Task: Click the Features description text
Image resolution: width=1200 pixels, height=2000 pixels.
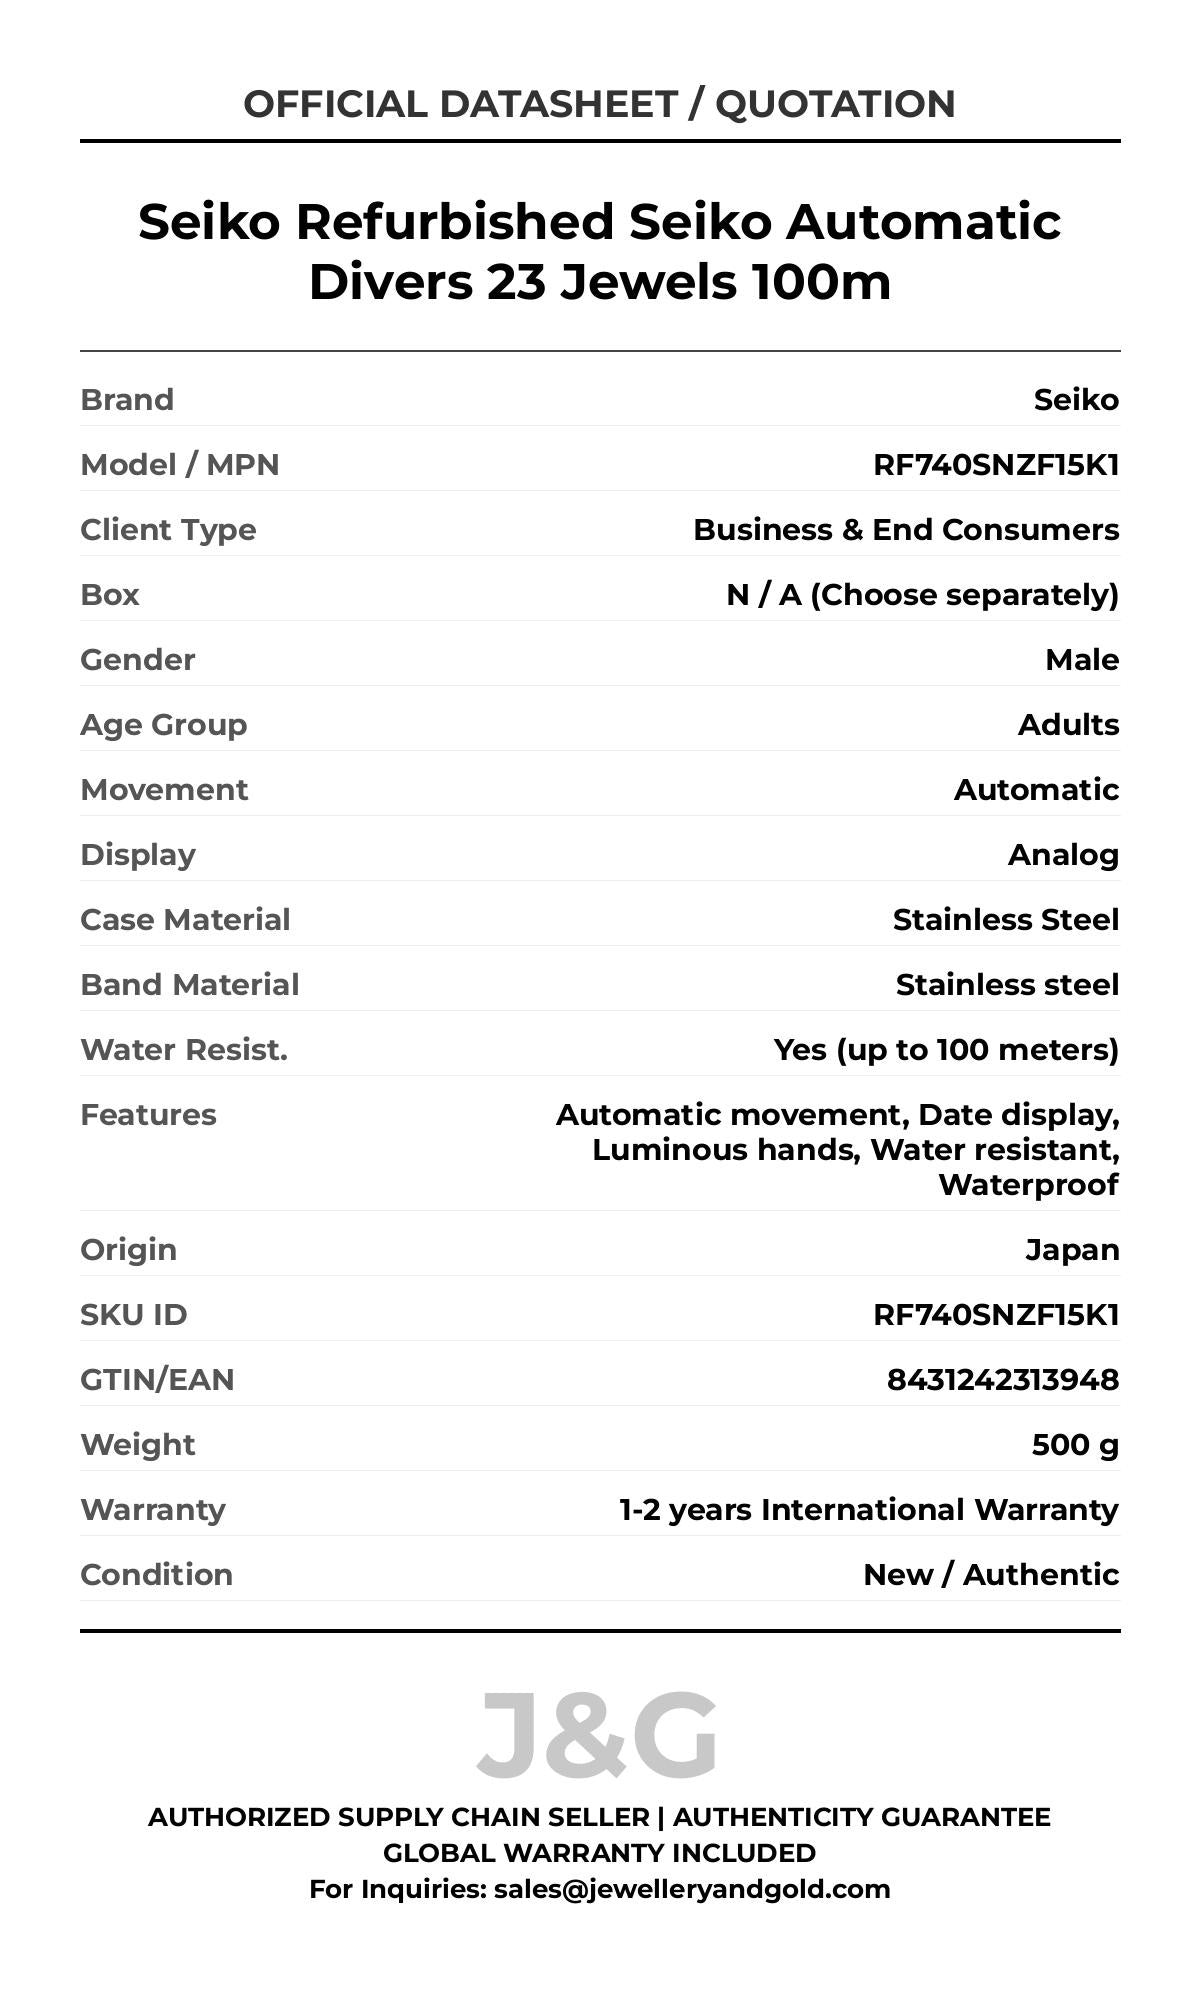Action: pyautogui.click(x=838, y=1150)
